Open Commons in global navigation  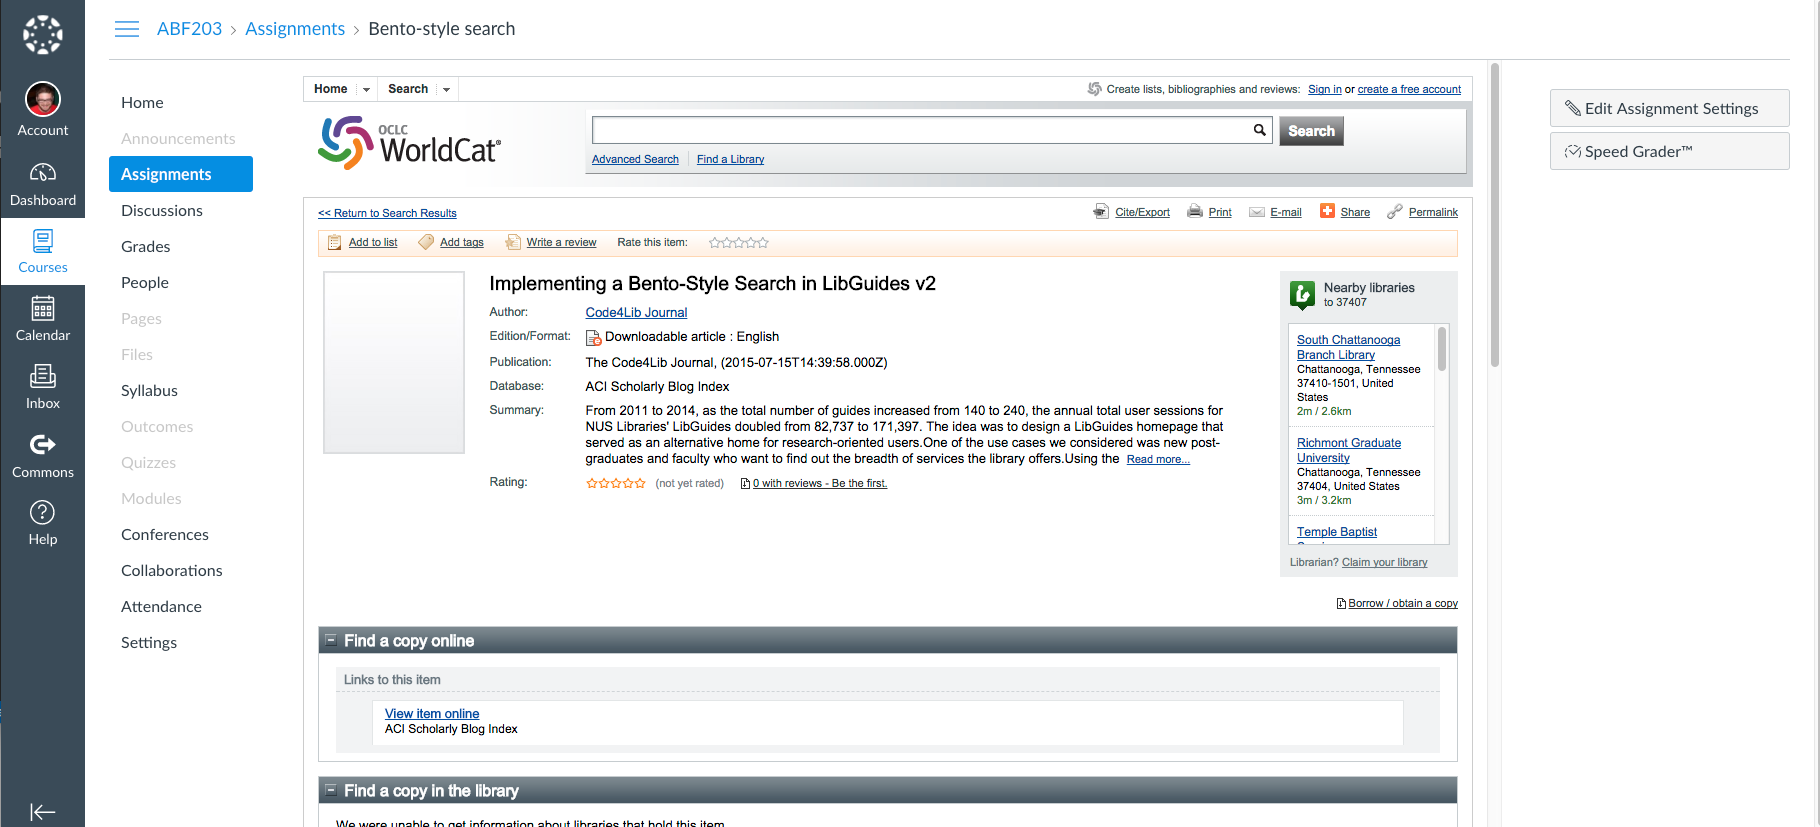point(43,456)
